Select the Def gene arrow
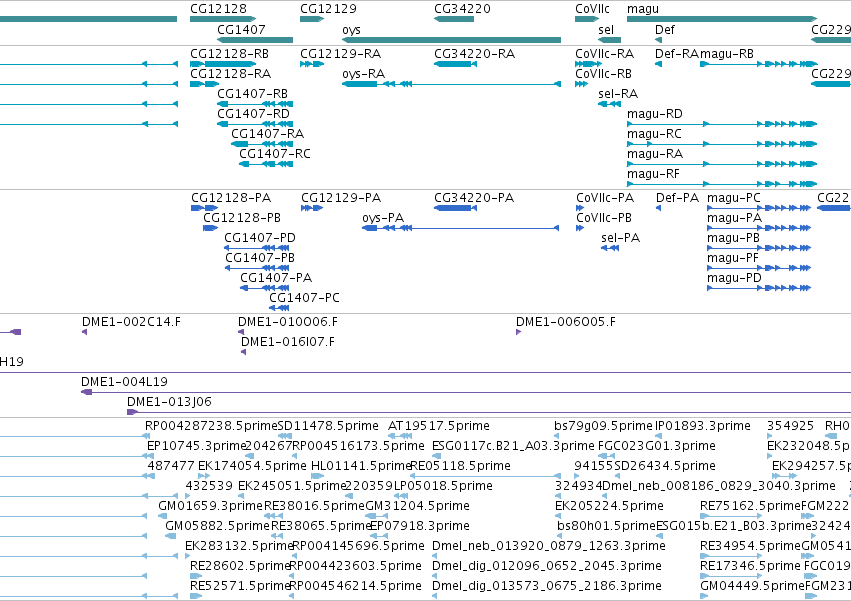 658,40
